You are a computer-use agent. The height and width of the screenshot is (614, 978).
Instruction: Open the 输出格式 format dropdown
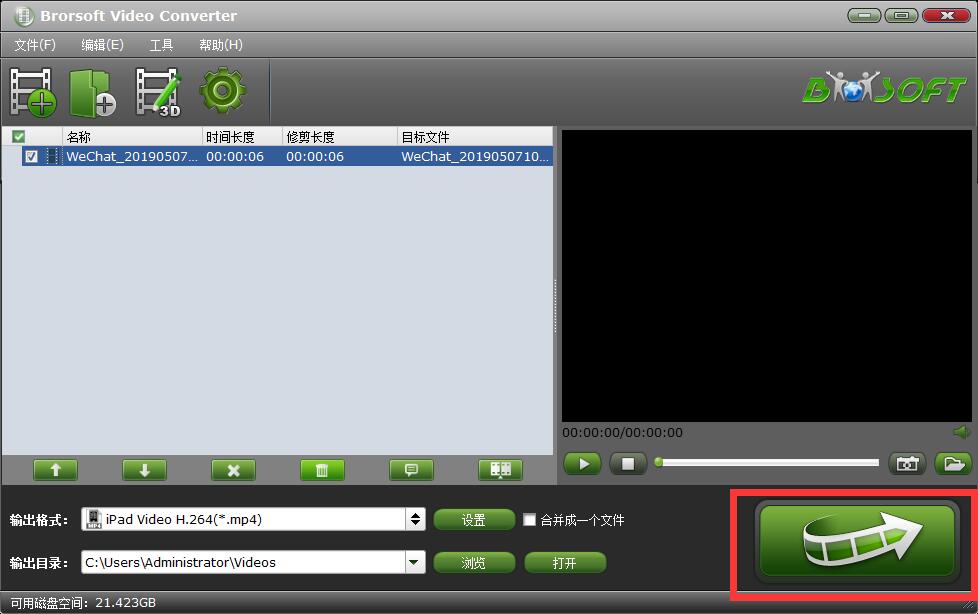[x=414, y=519]
